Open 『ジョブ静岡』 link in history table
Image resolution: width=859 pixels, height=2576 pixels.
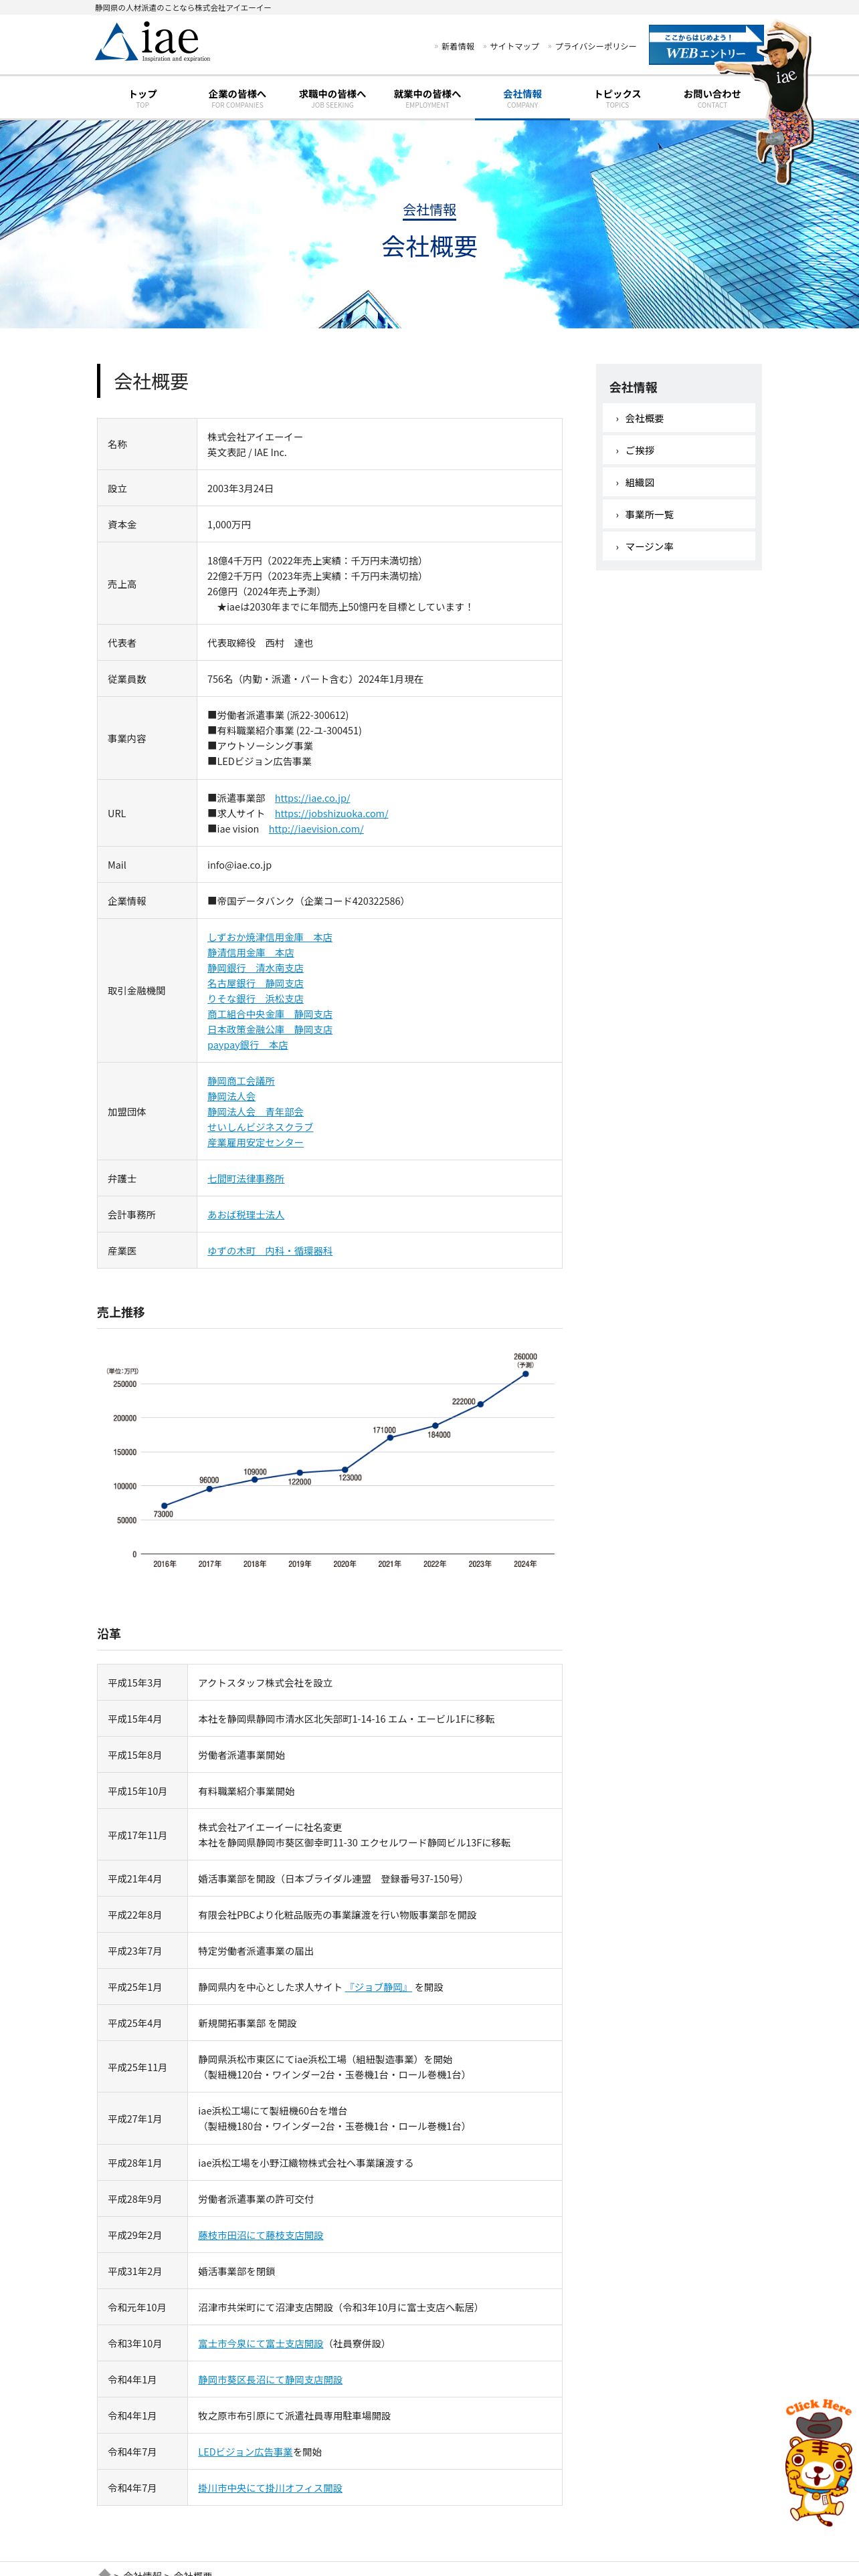pyautogui.click(x=378, y=1987)
